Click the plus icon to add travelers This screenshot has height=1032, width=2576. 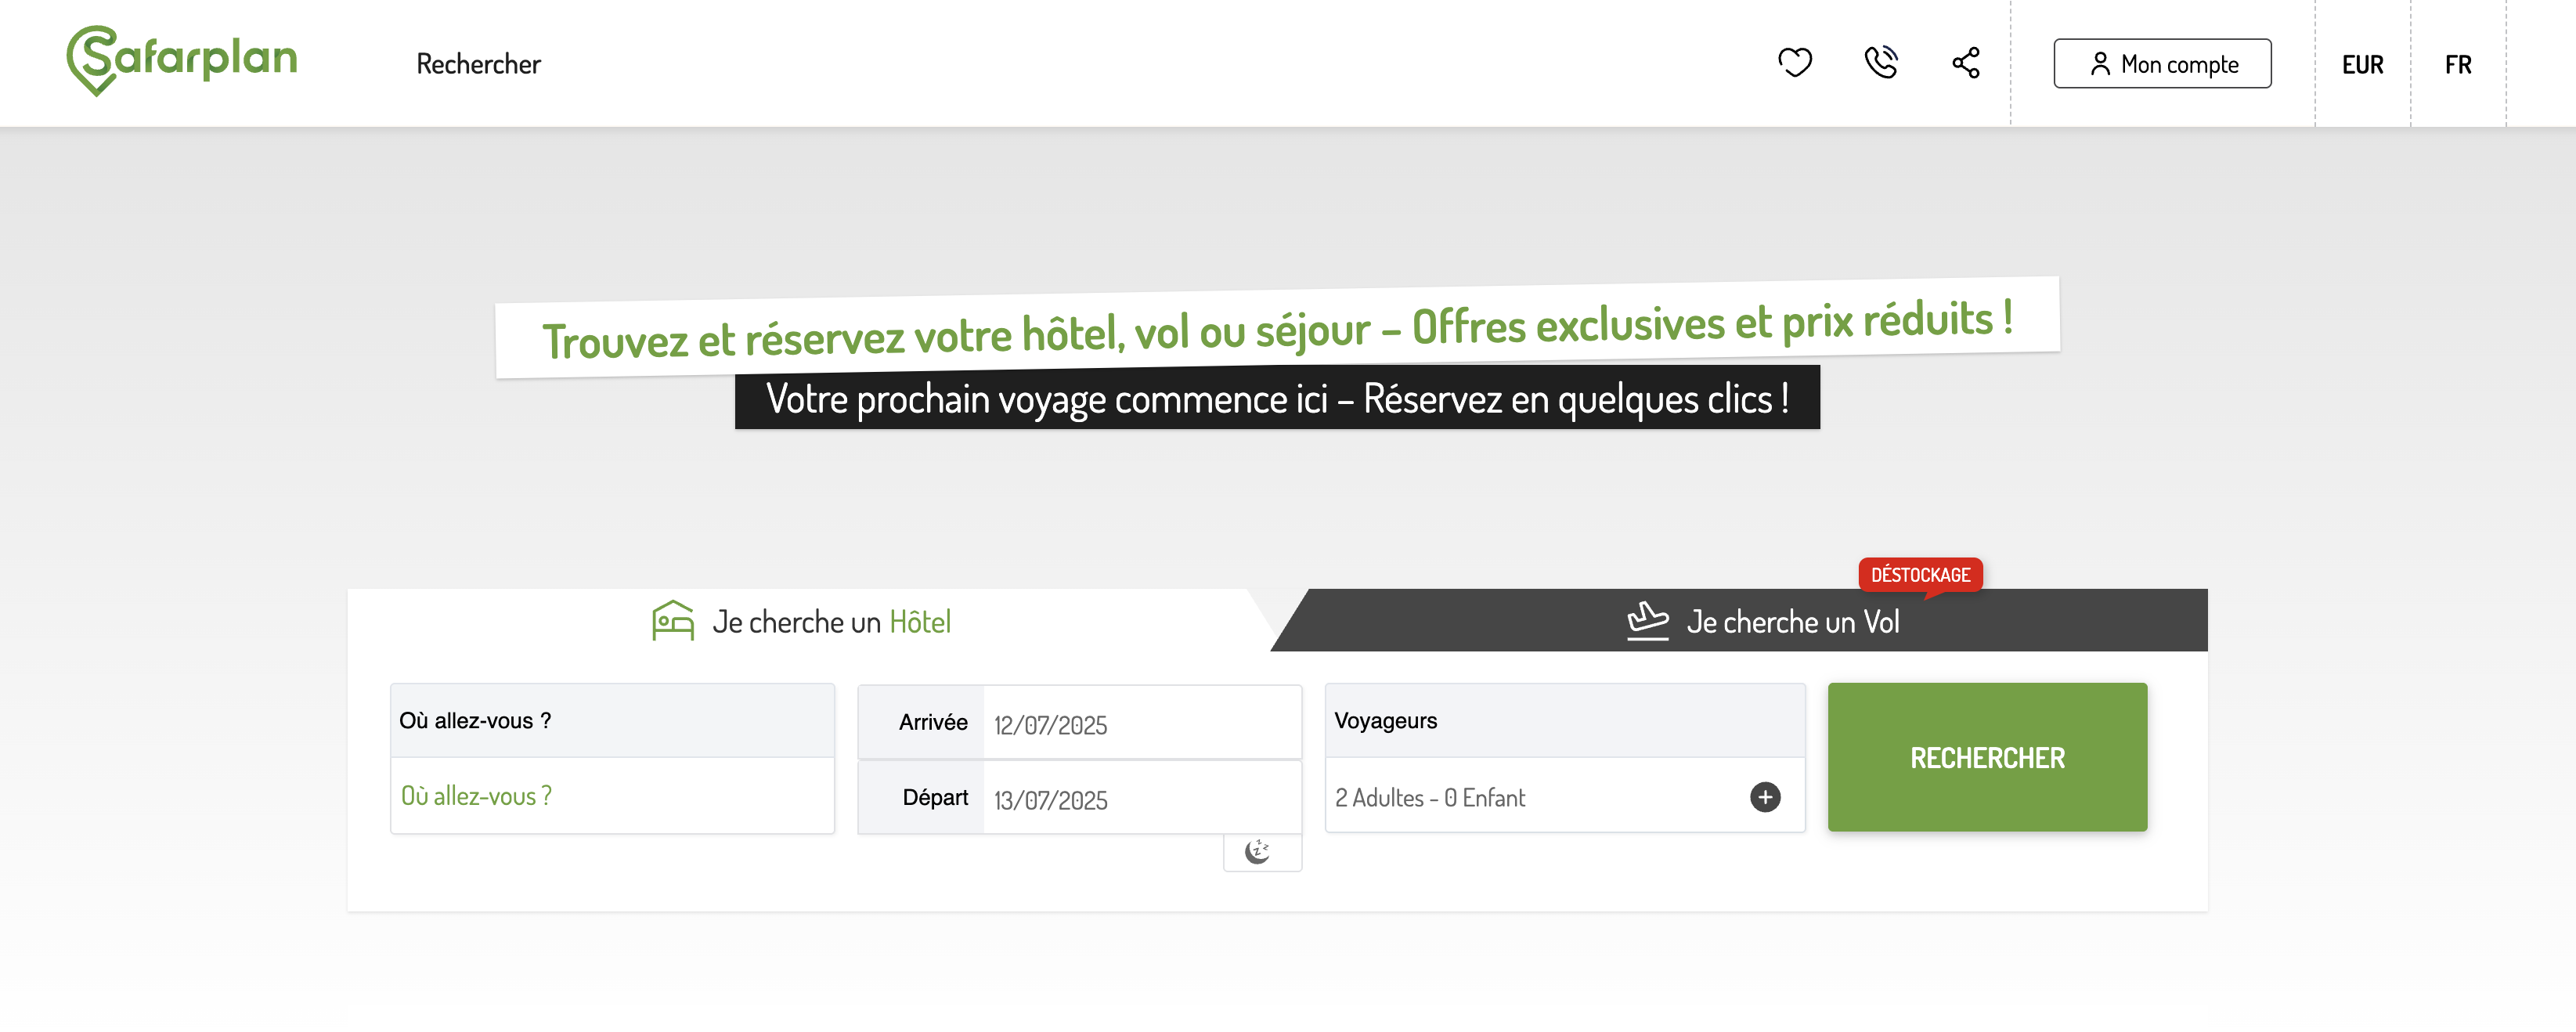point(1764,796)
